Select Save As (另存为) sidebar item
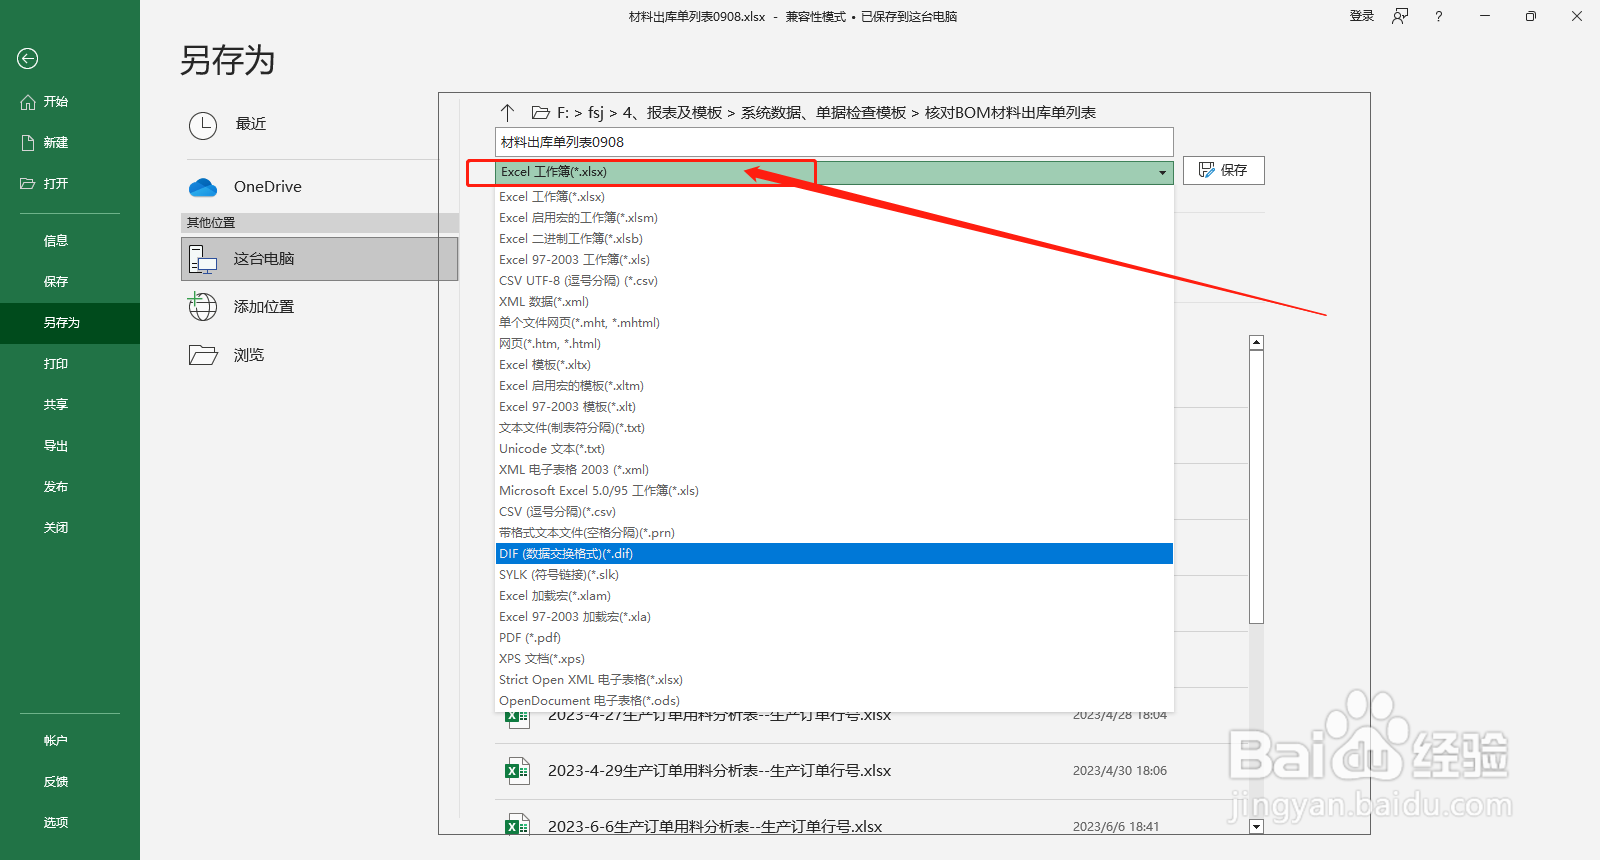 (70, 323)
